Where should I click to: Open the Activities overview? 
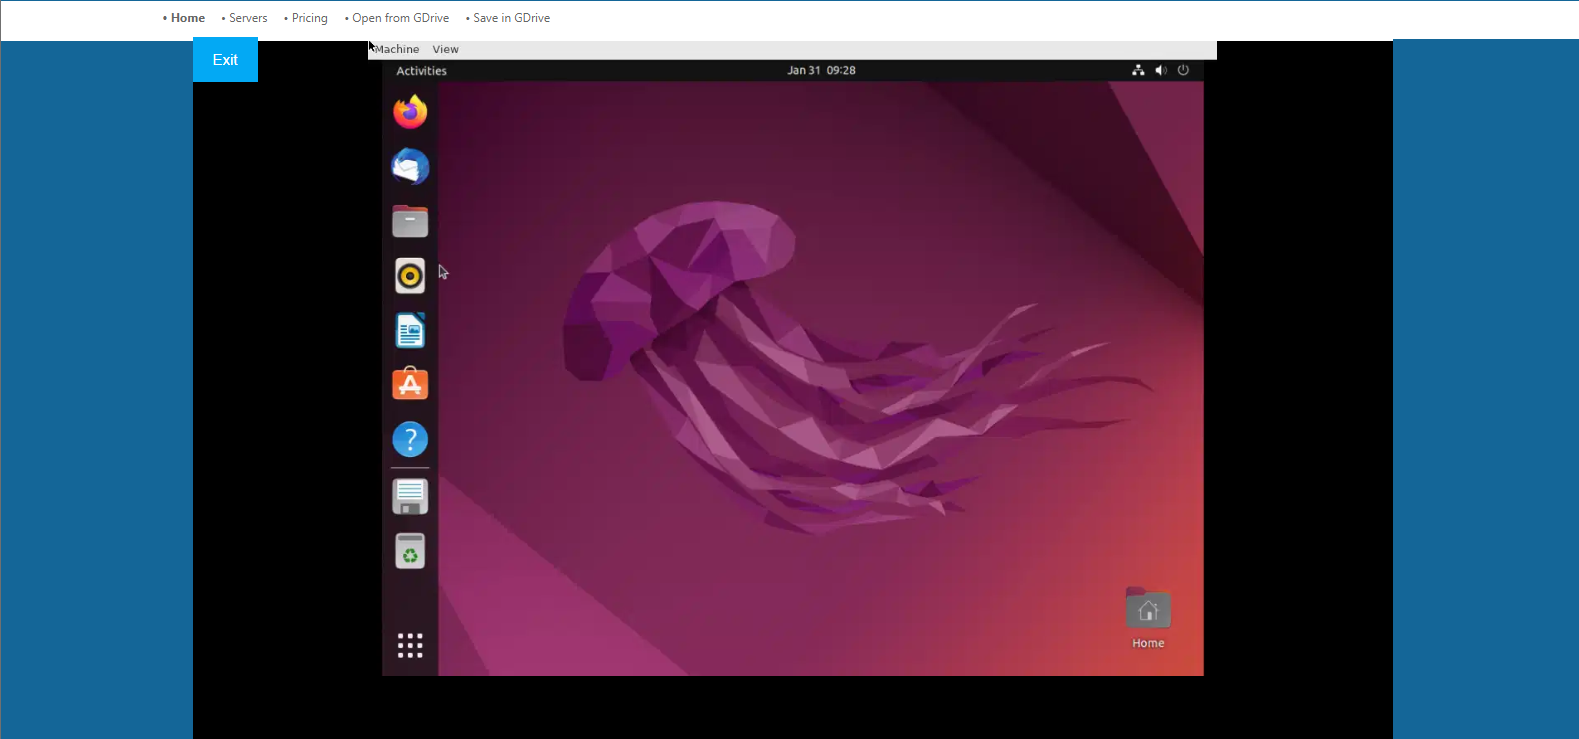(421, 71)
